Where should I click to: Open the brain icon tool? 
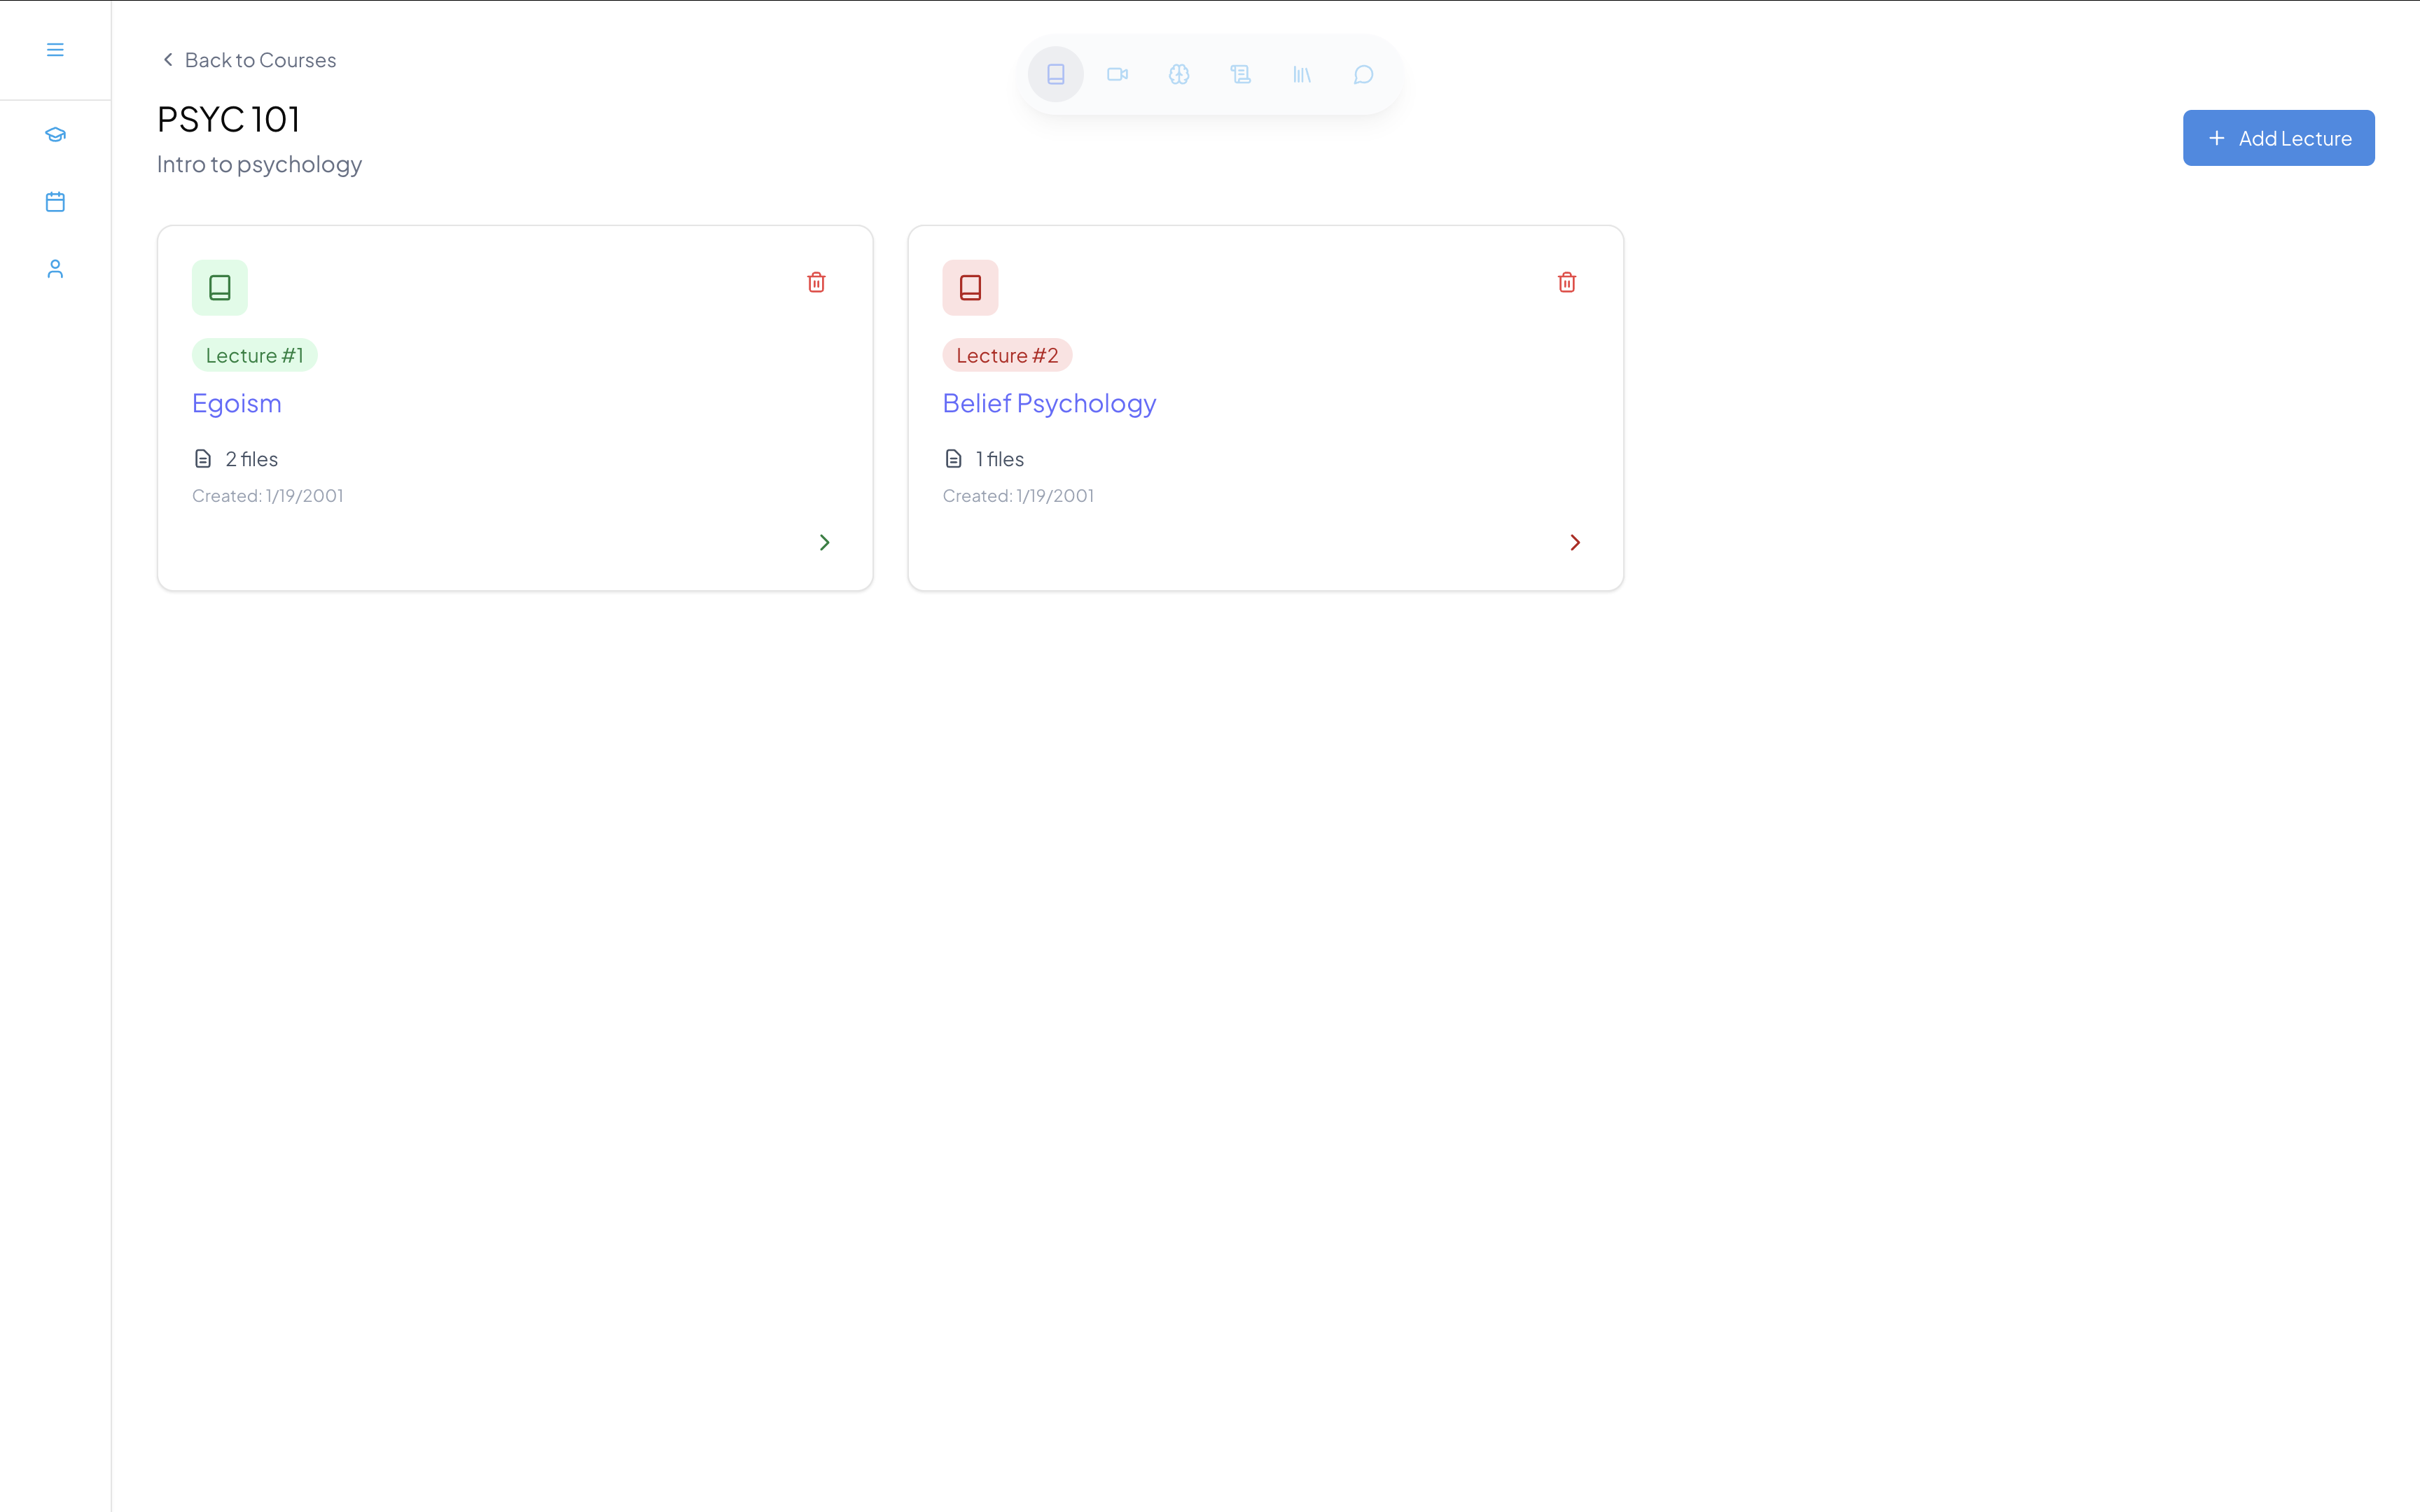1179,74
